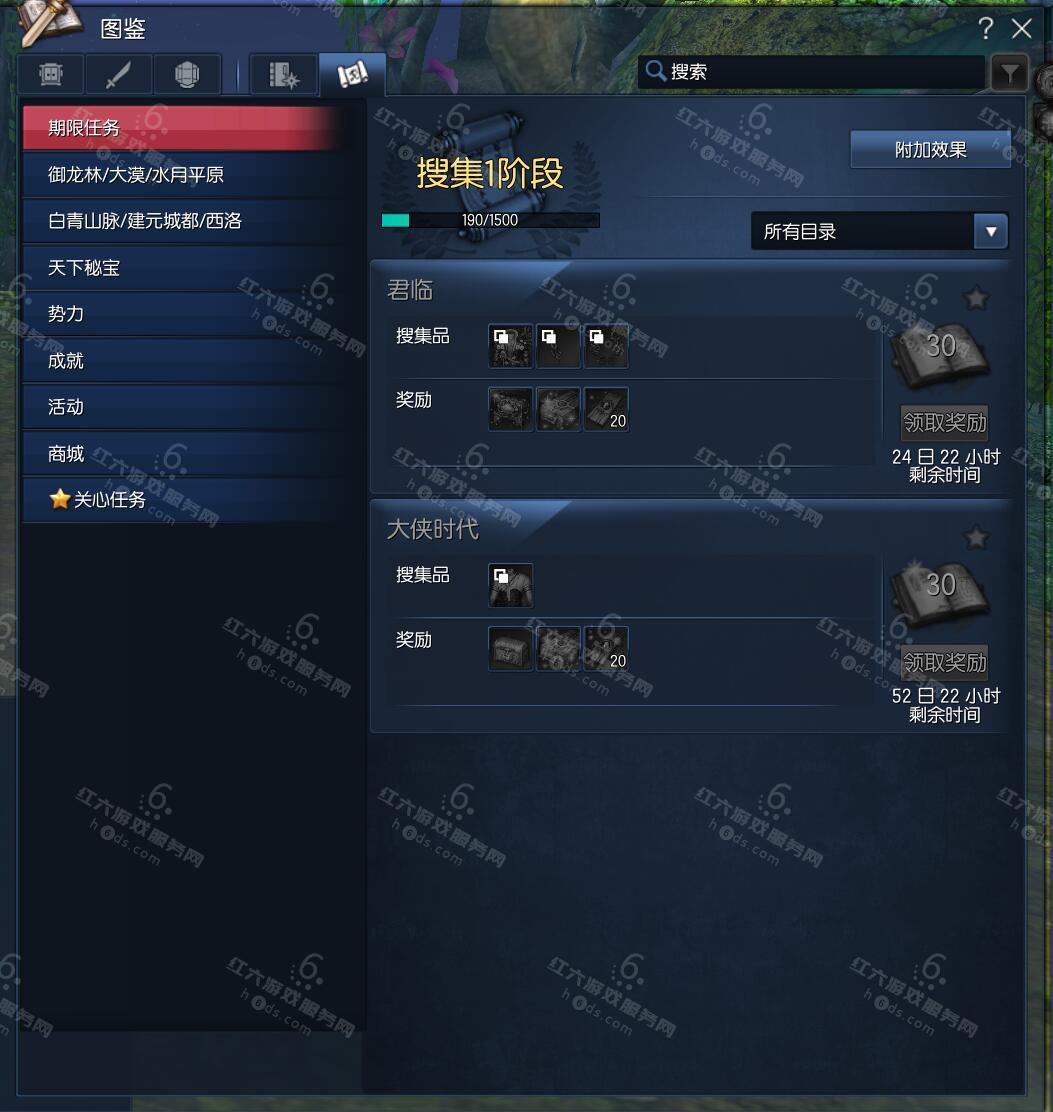1053x1112 pixels.
Task: Click the 附加效果 button
Action: pos(930,150)
